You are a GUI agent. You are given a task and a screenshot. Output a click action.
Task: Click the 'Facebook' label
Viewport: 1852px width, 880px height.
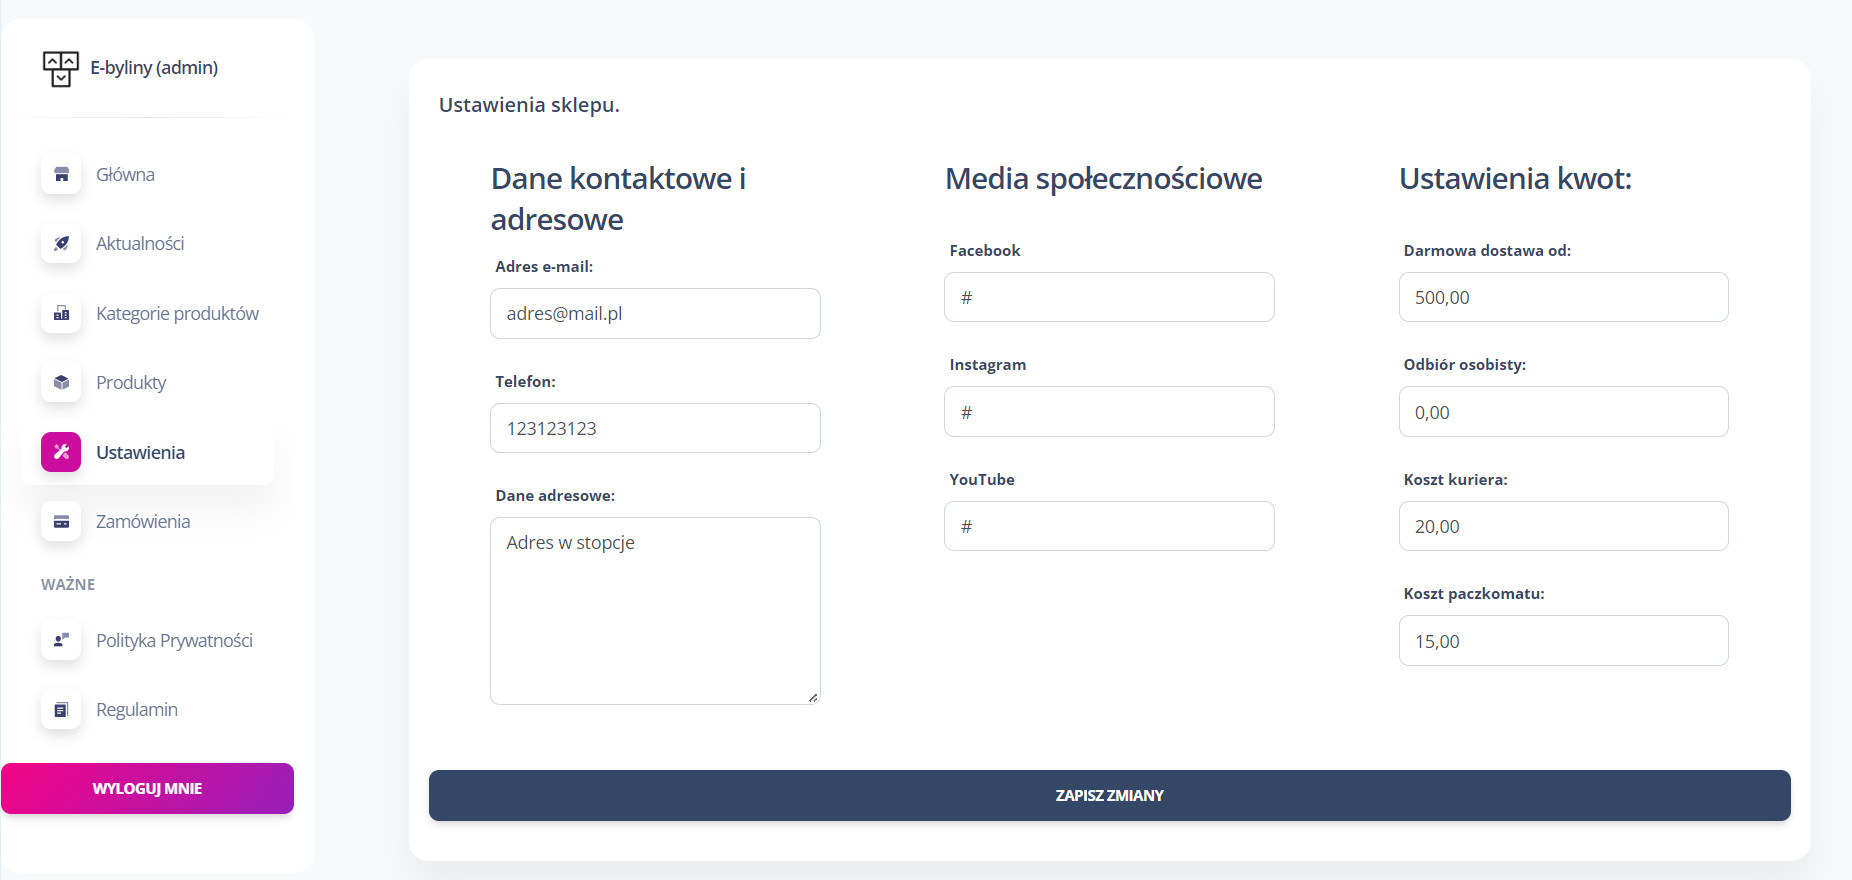[x=985, y=251]
